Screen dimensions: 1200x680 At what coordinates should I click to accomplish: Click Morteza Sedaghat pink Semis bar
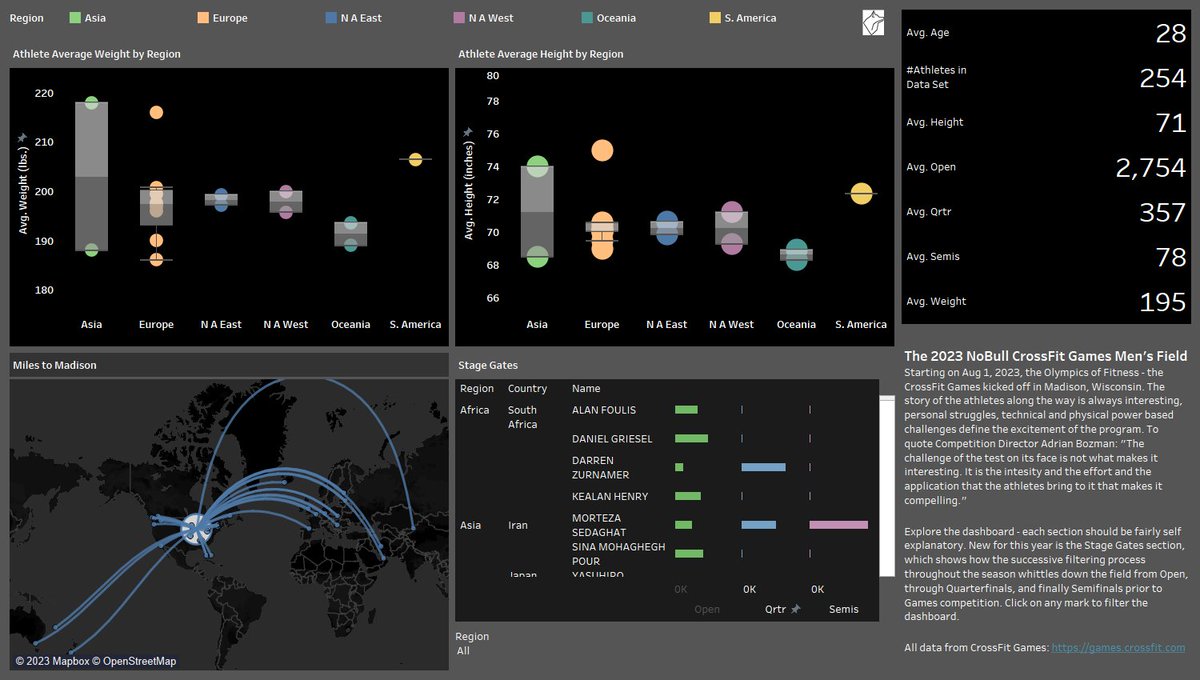[839, 525]
